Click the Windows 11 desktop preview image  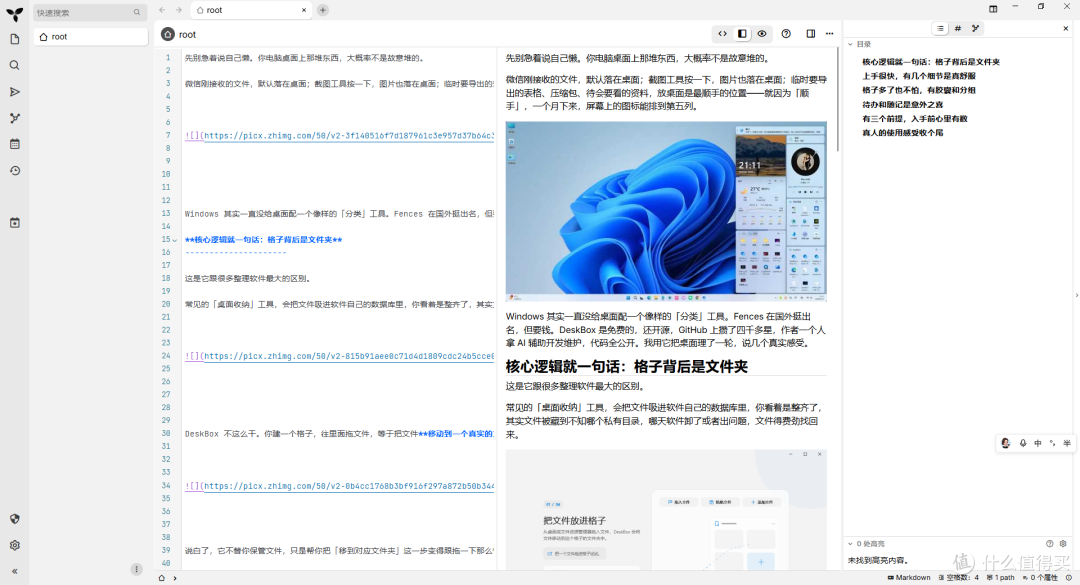(x=666, y=212)
